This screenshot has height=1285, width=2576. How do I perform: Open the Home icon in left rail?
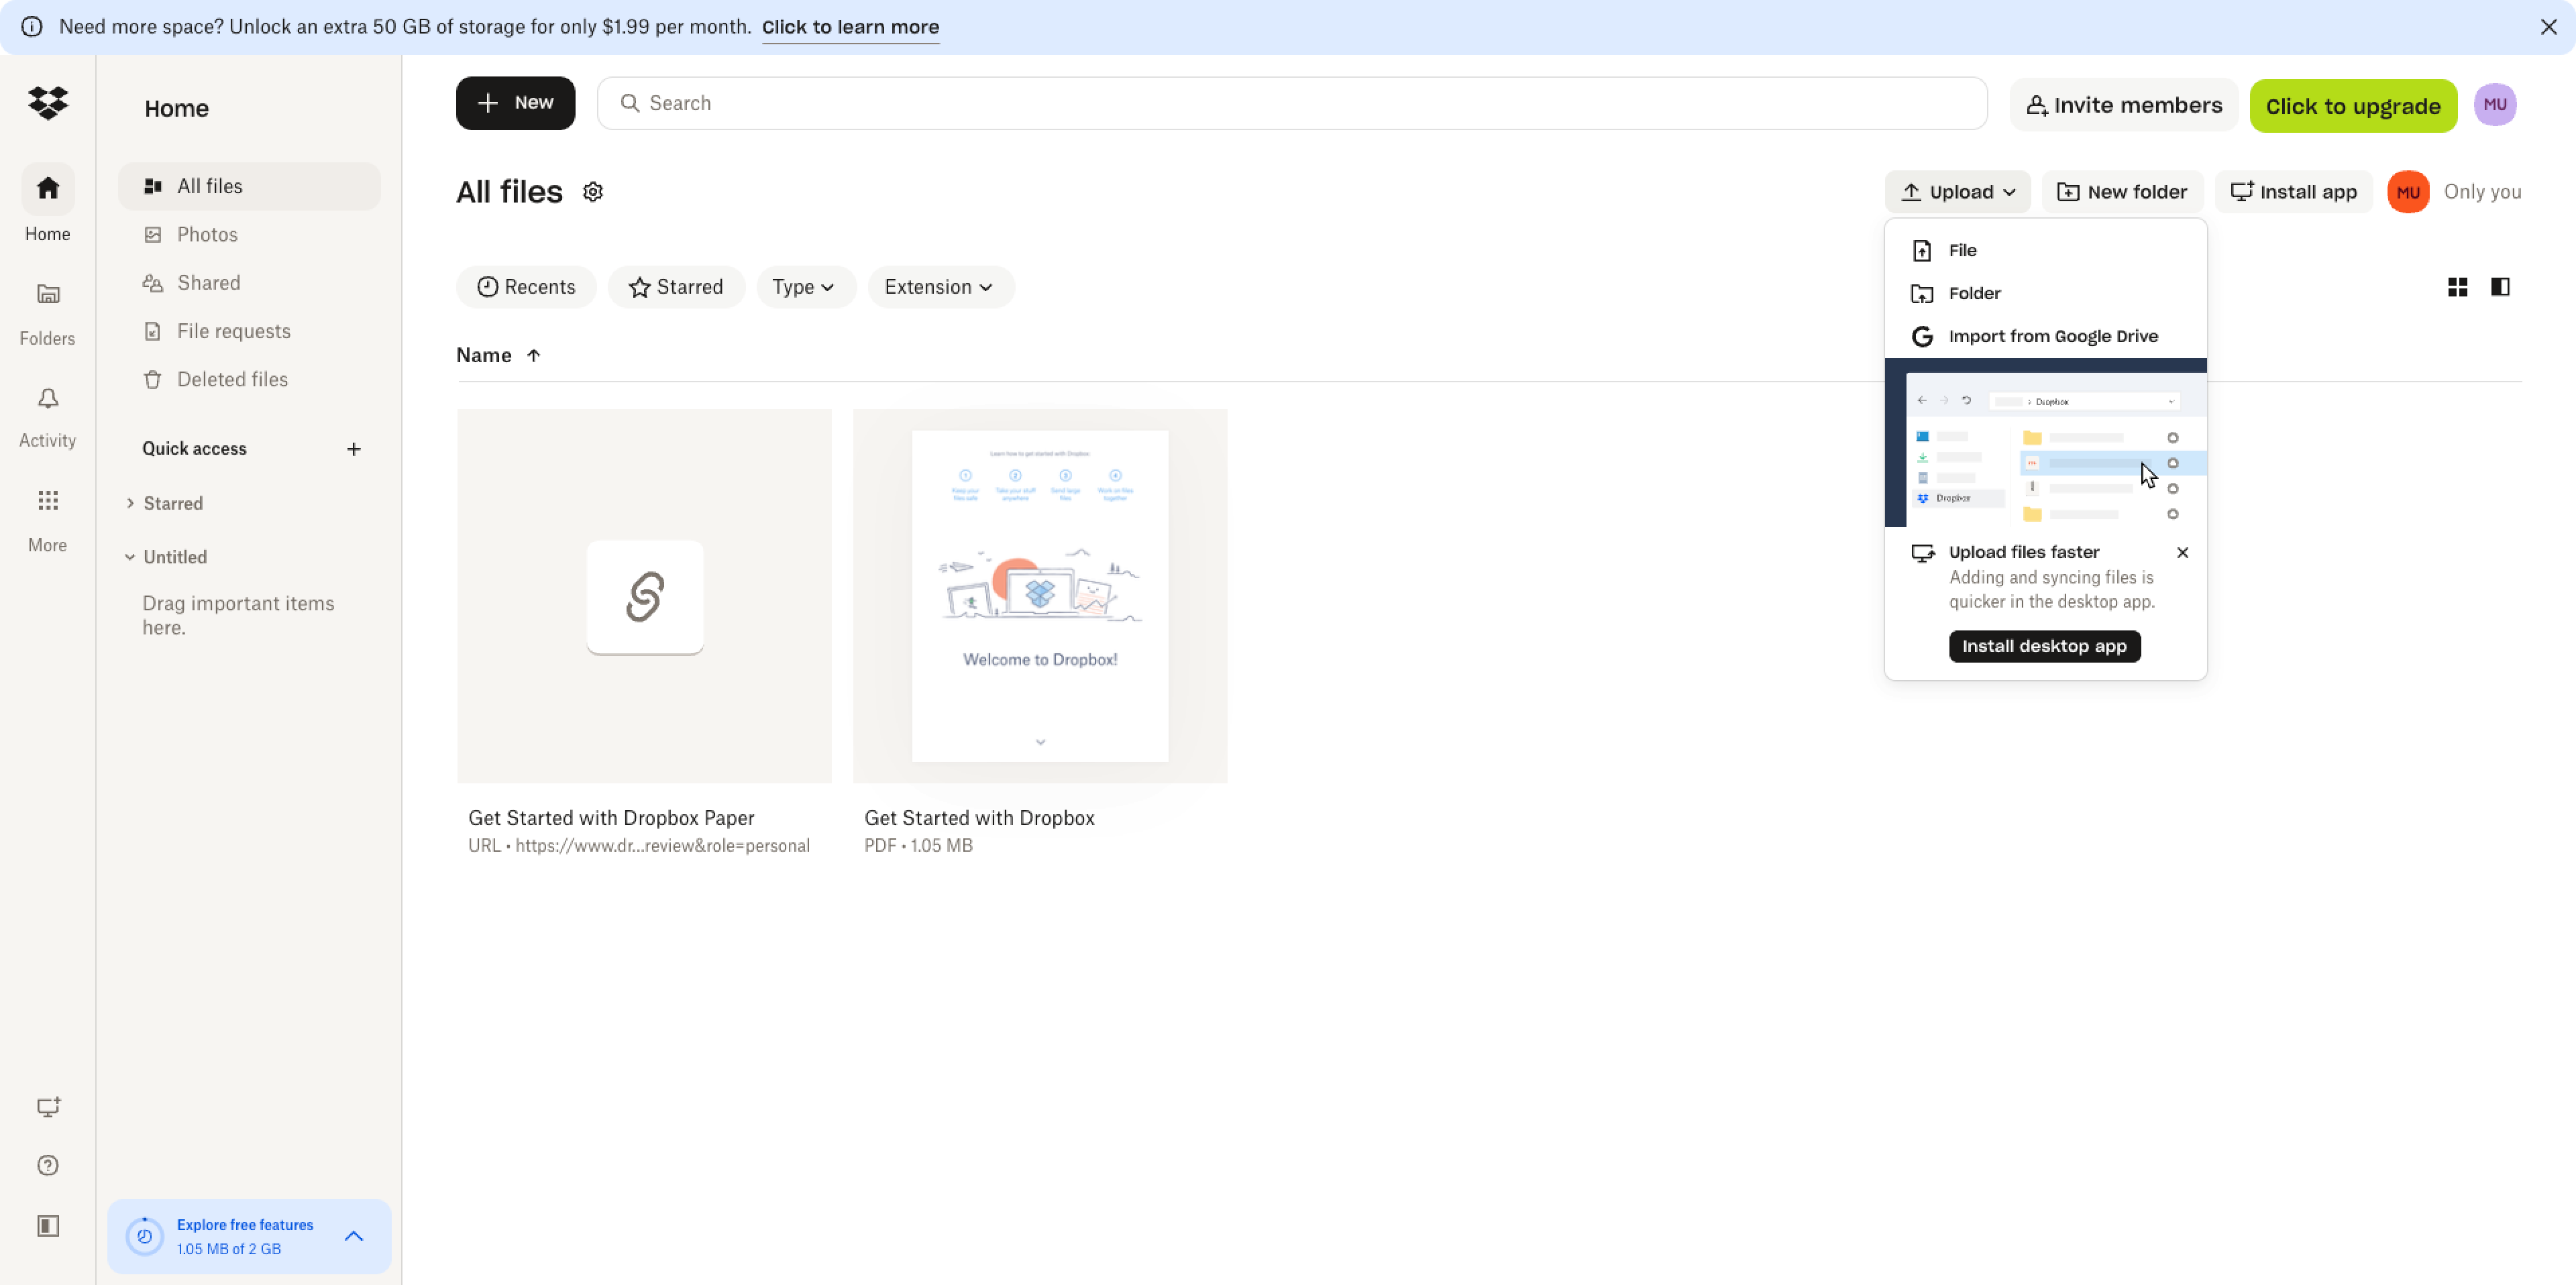pyautogui.click(x=48, y=188)
